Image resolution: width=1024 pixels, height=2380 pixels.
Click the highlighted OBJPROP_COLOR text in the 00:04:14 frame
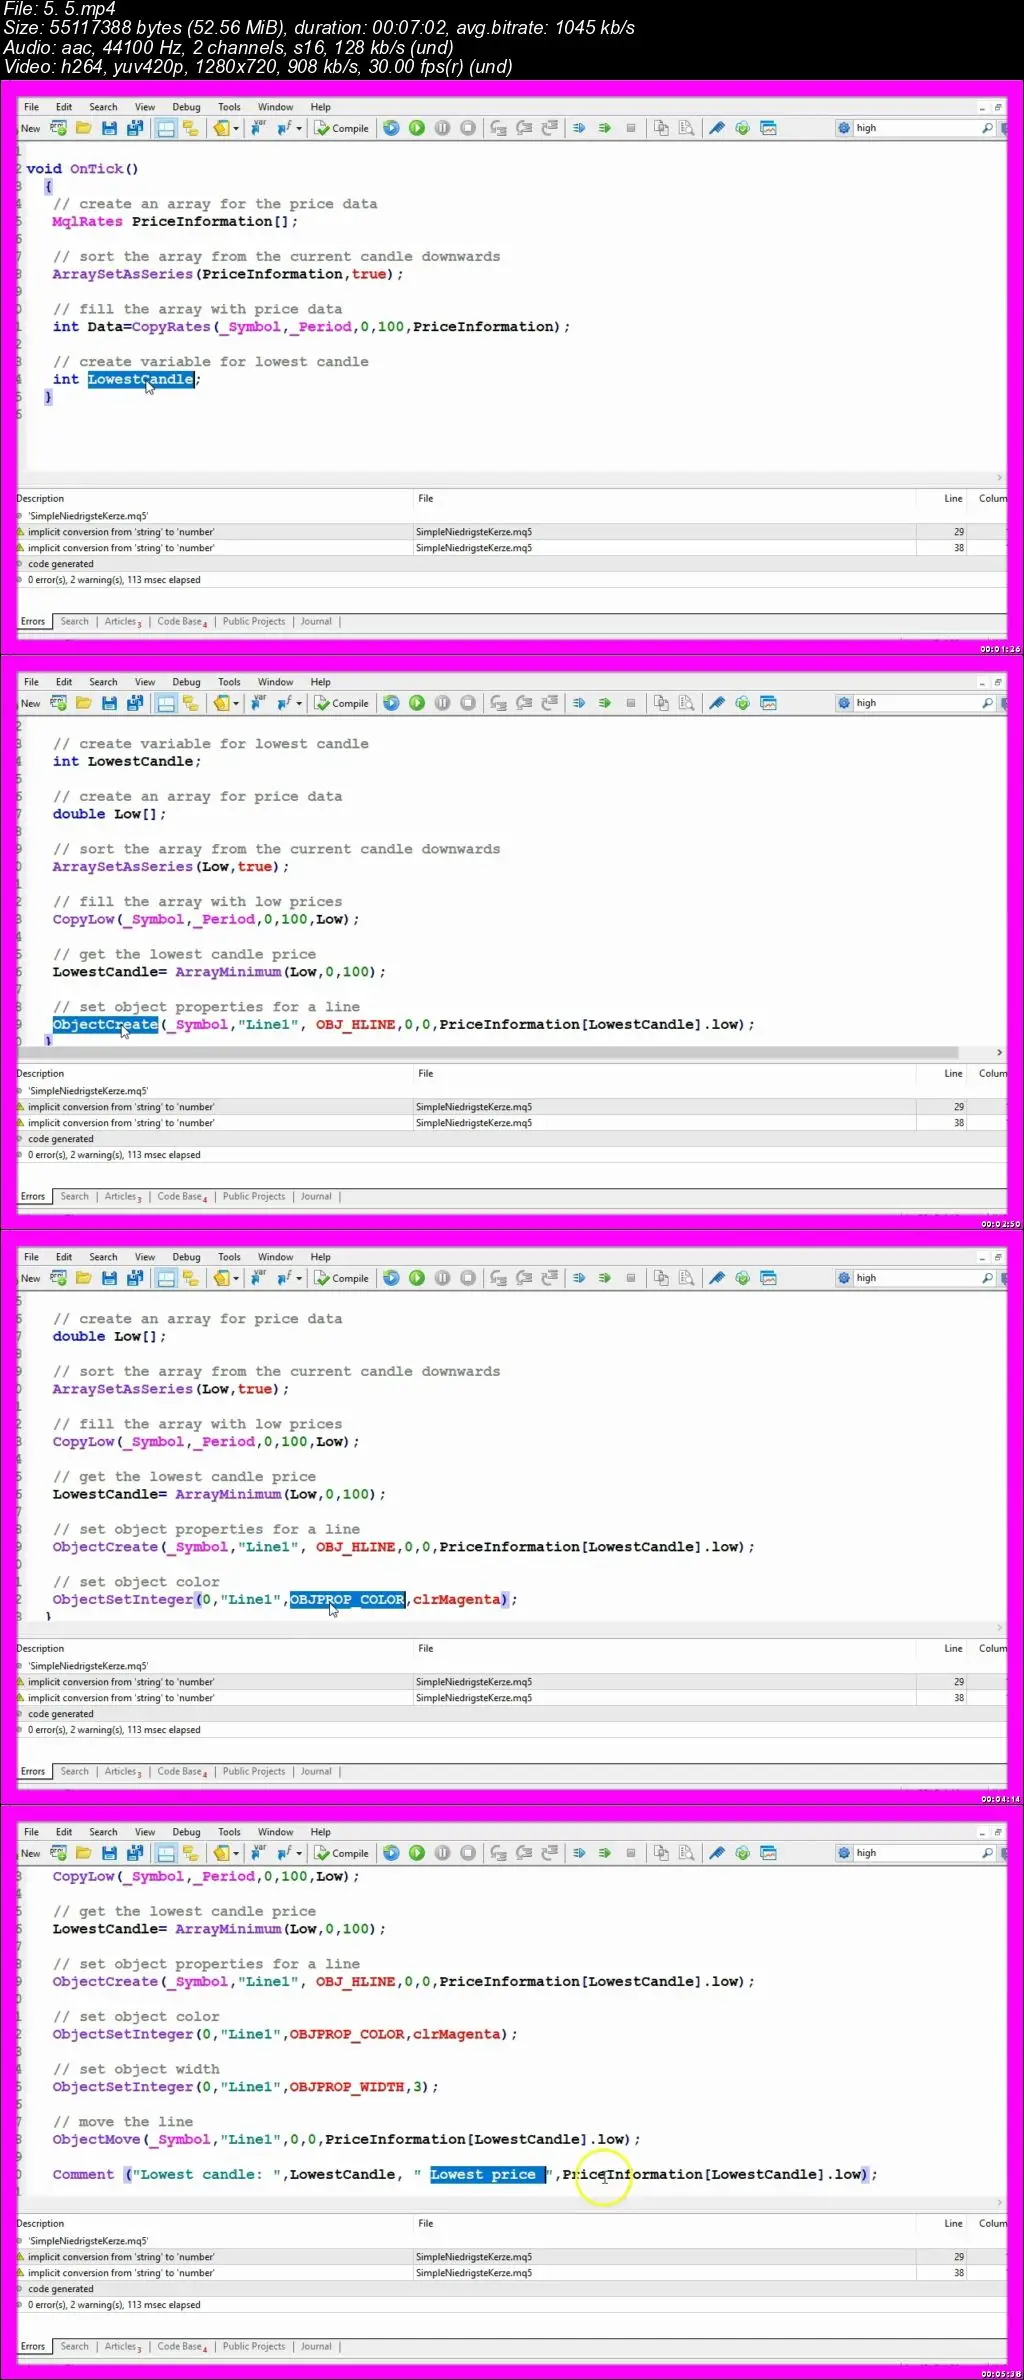click(348, 1600)
